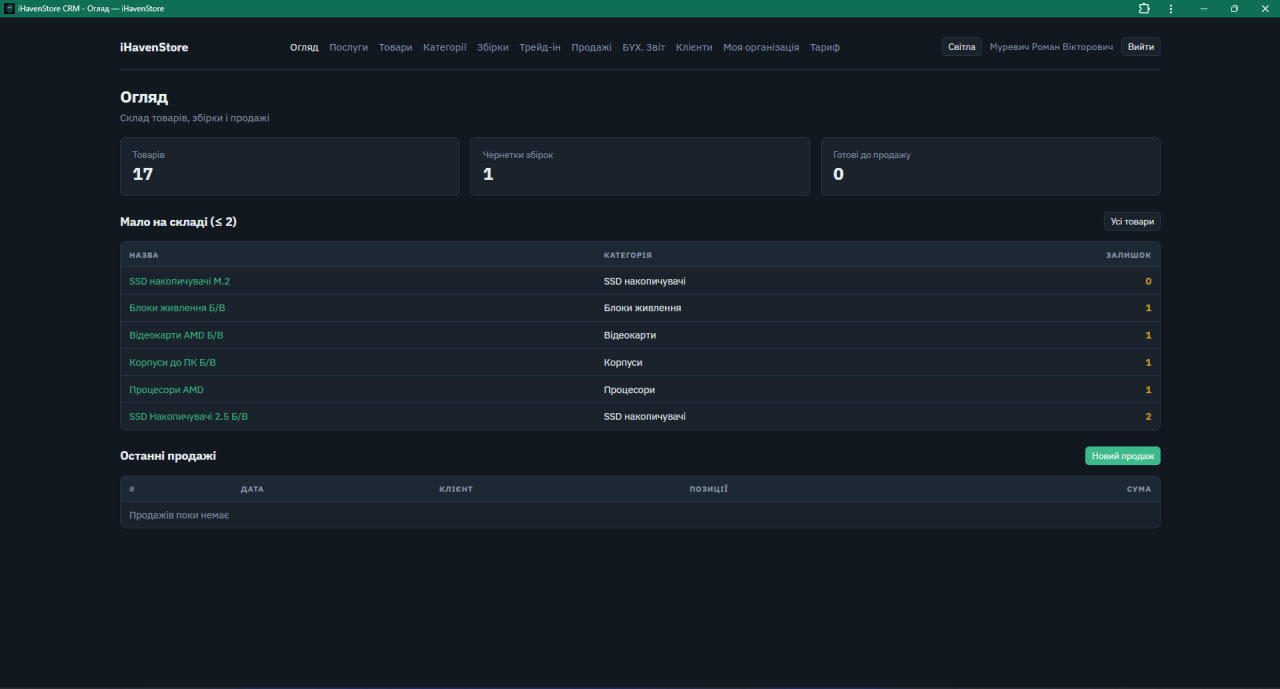Image resolution: width=1280 pixels, height=689 pixels.
Task: Click the Товарів 17 stat card
Action: [290, 166]
